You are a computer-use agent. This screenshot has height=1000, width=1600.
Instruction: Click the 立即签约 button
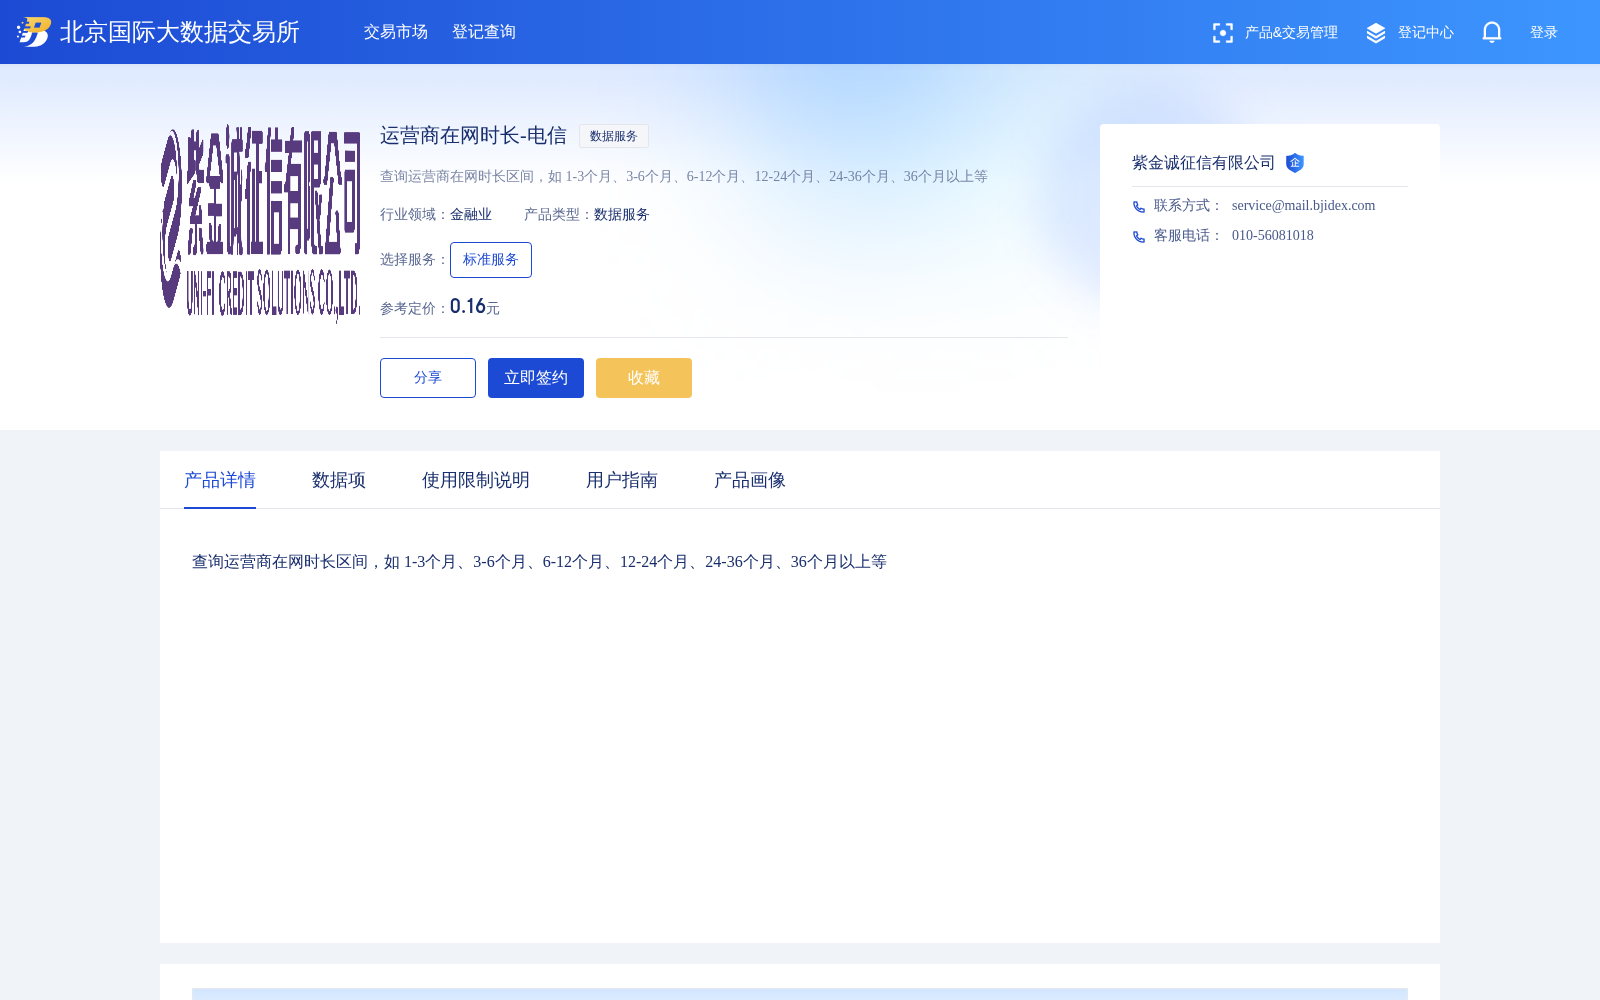[536, 378]
